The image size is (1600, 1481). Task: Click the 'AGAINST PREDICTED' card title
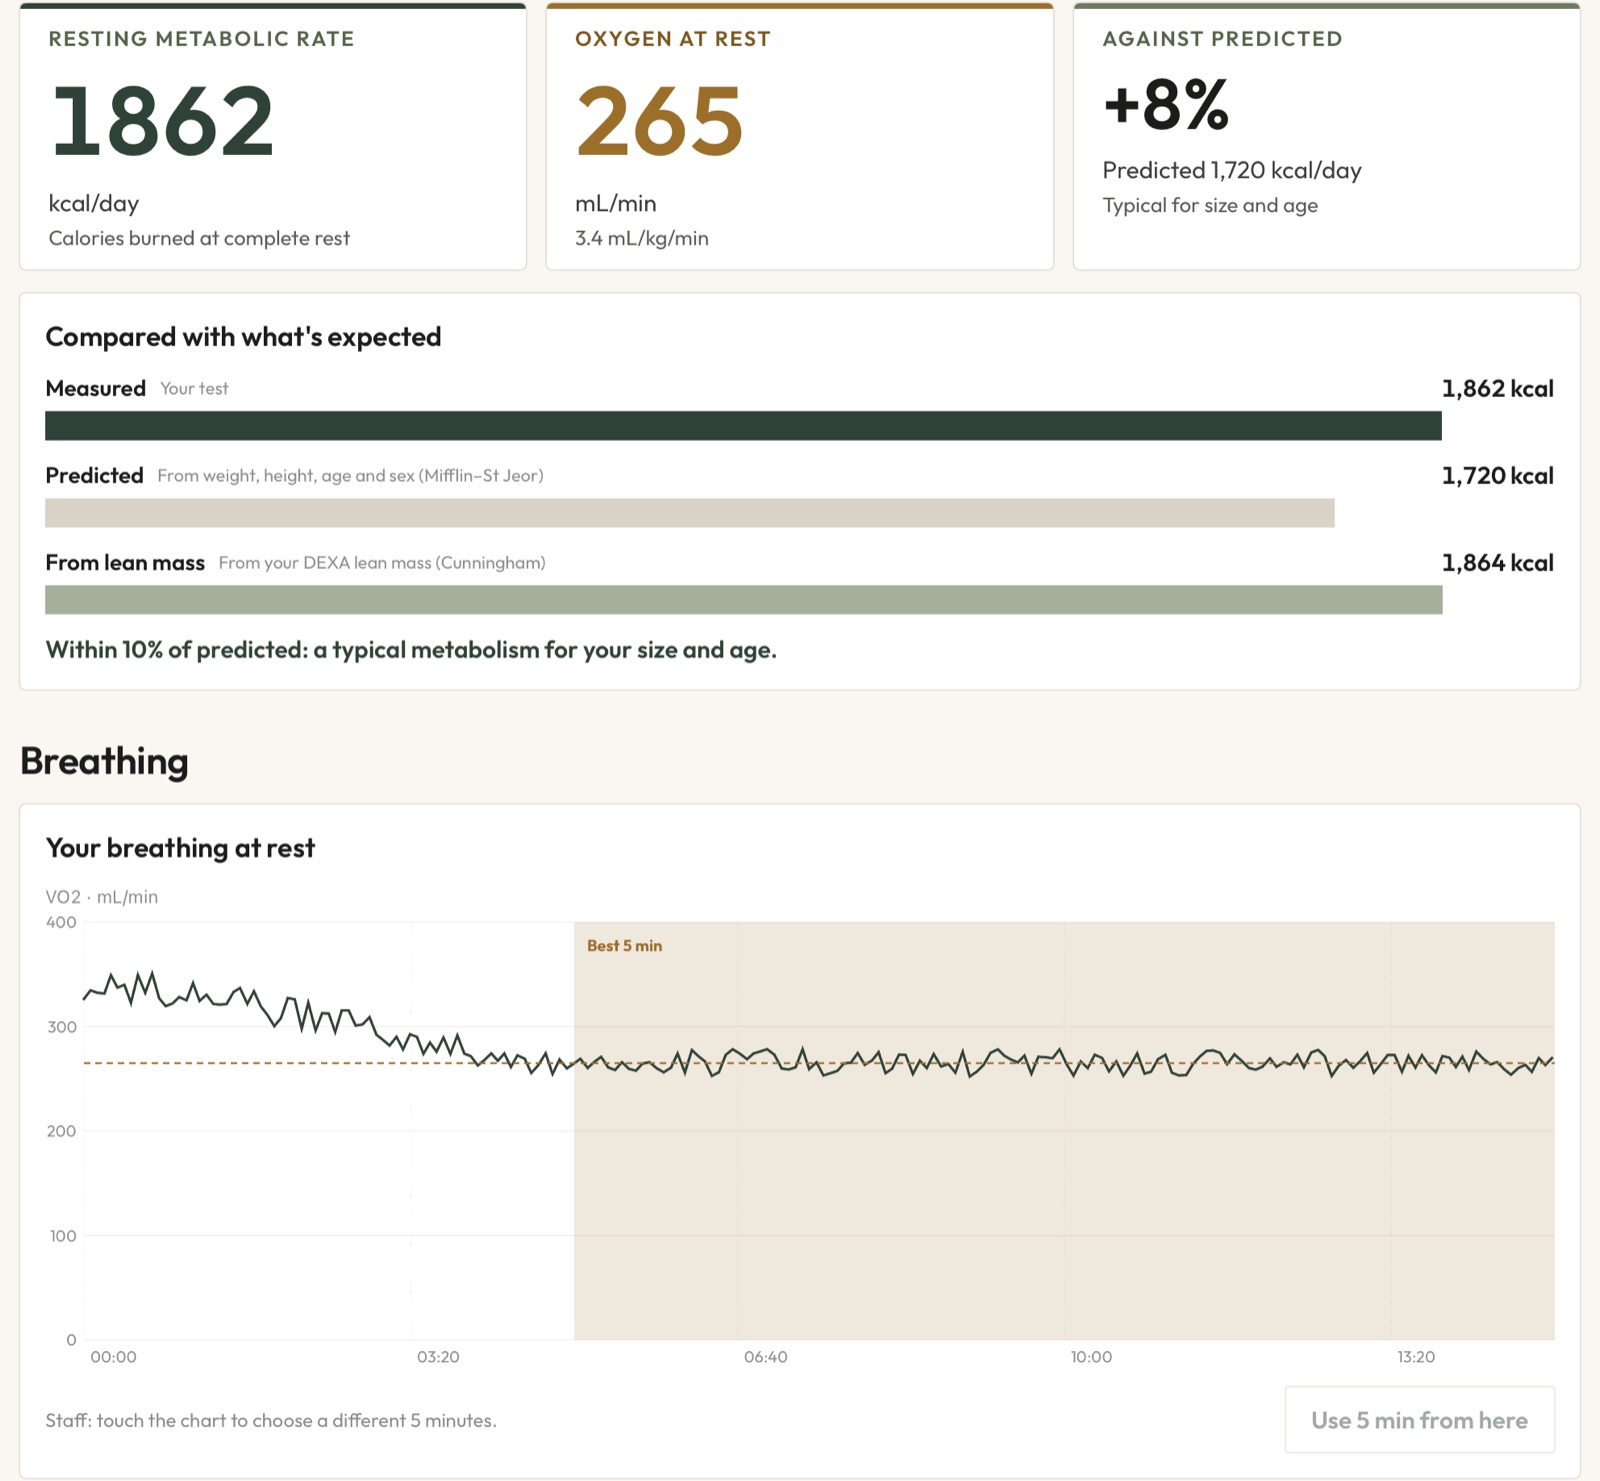click(x=1222, y=39)
